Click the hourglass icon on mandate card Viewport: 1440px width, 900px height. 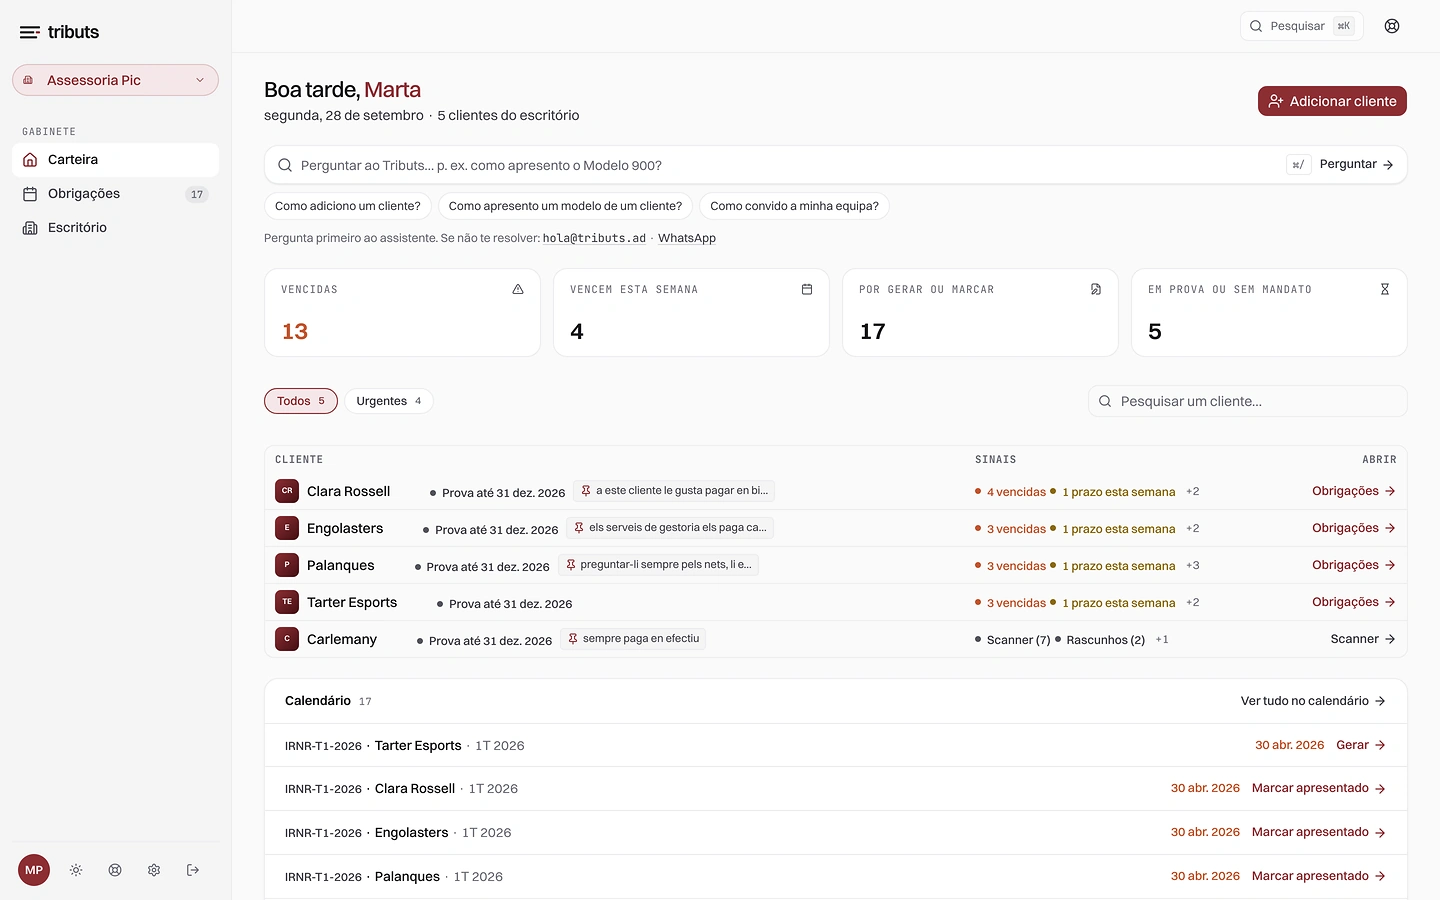1385,289
